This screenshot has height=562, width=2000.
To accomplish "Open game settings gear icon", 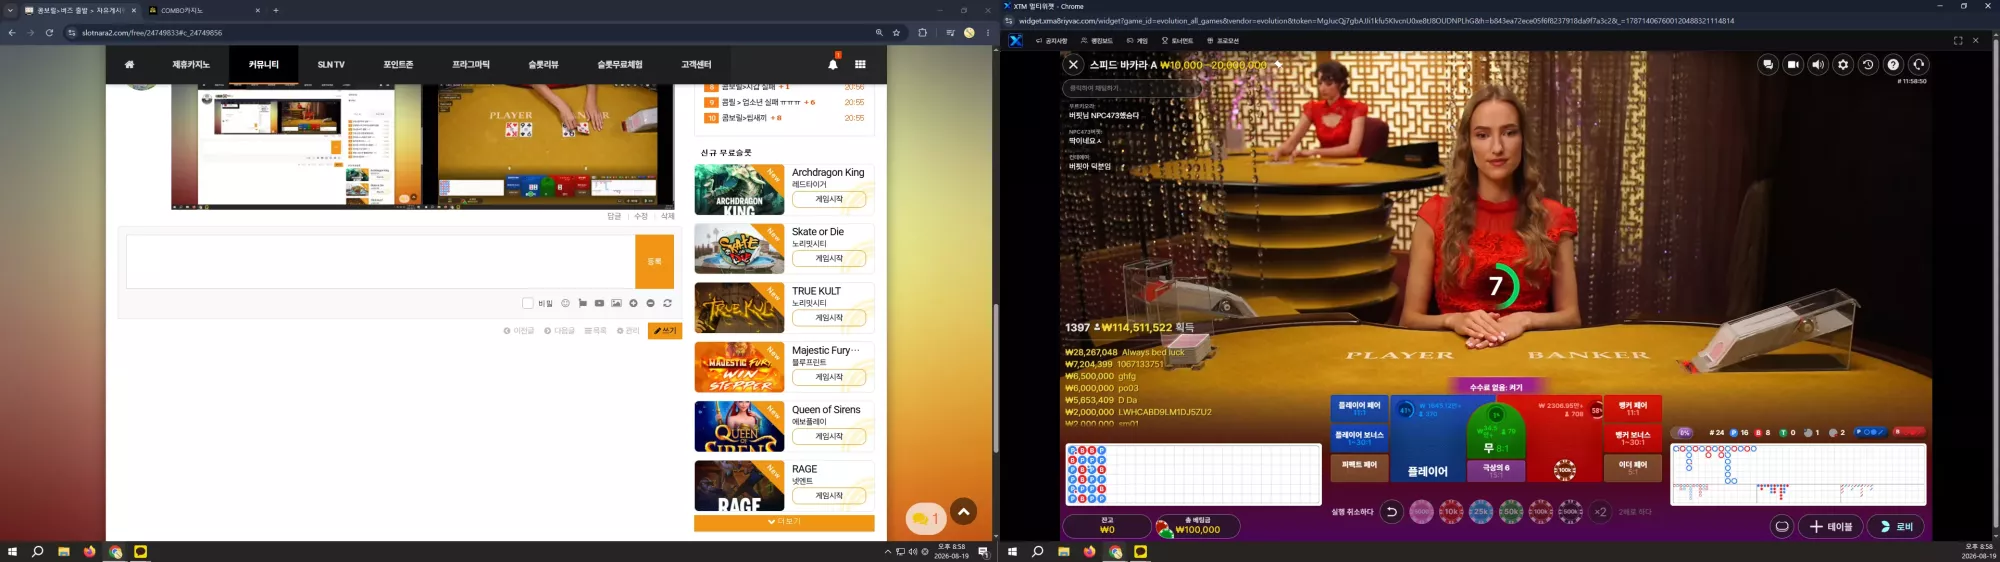I will point(1843,65).
